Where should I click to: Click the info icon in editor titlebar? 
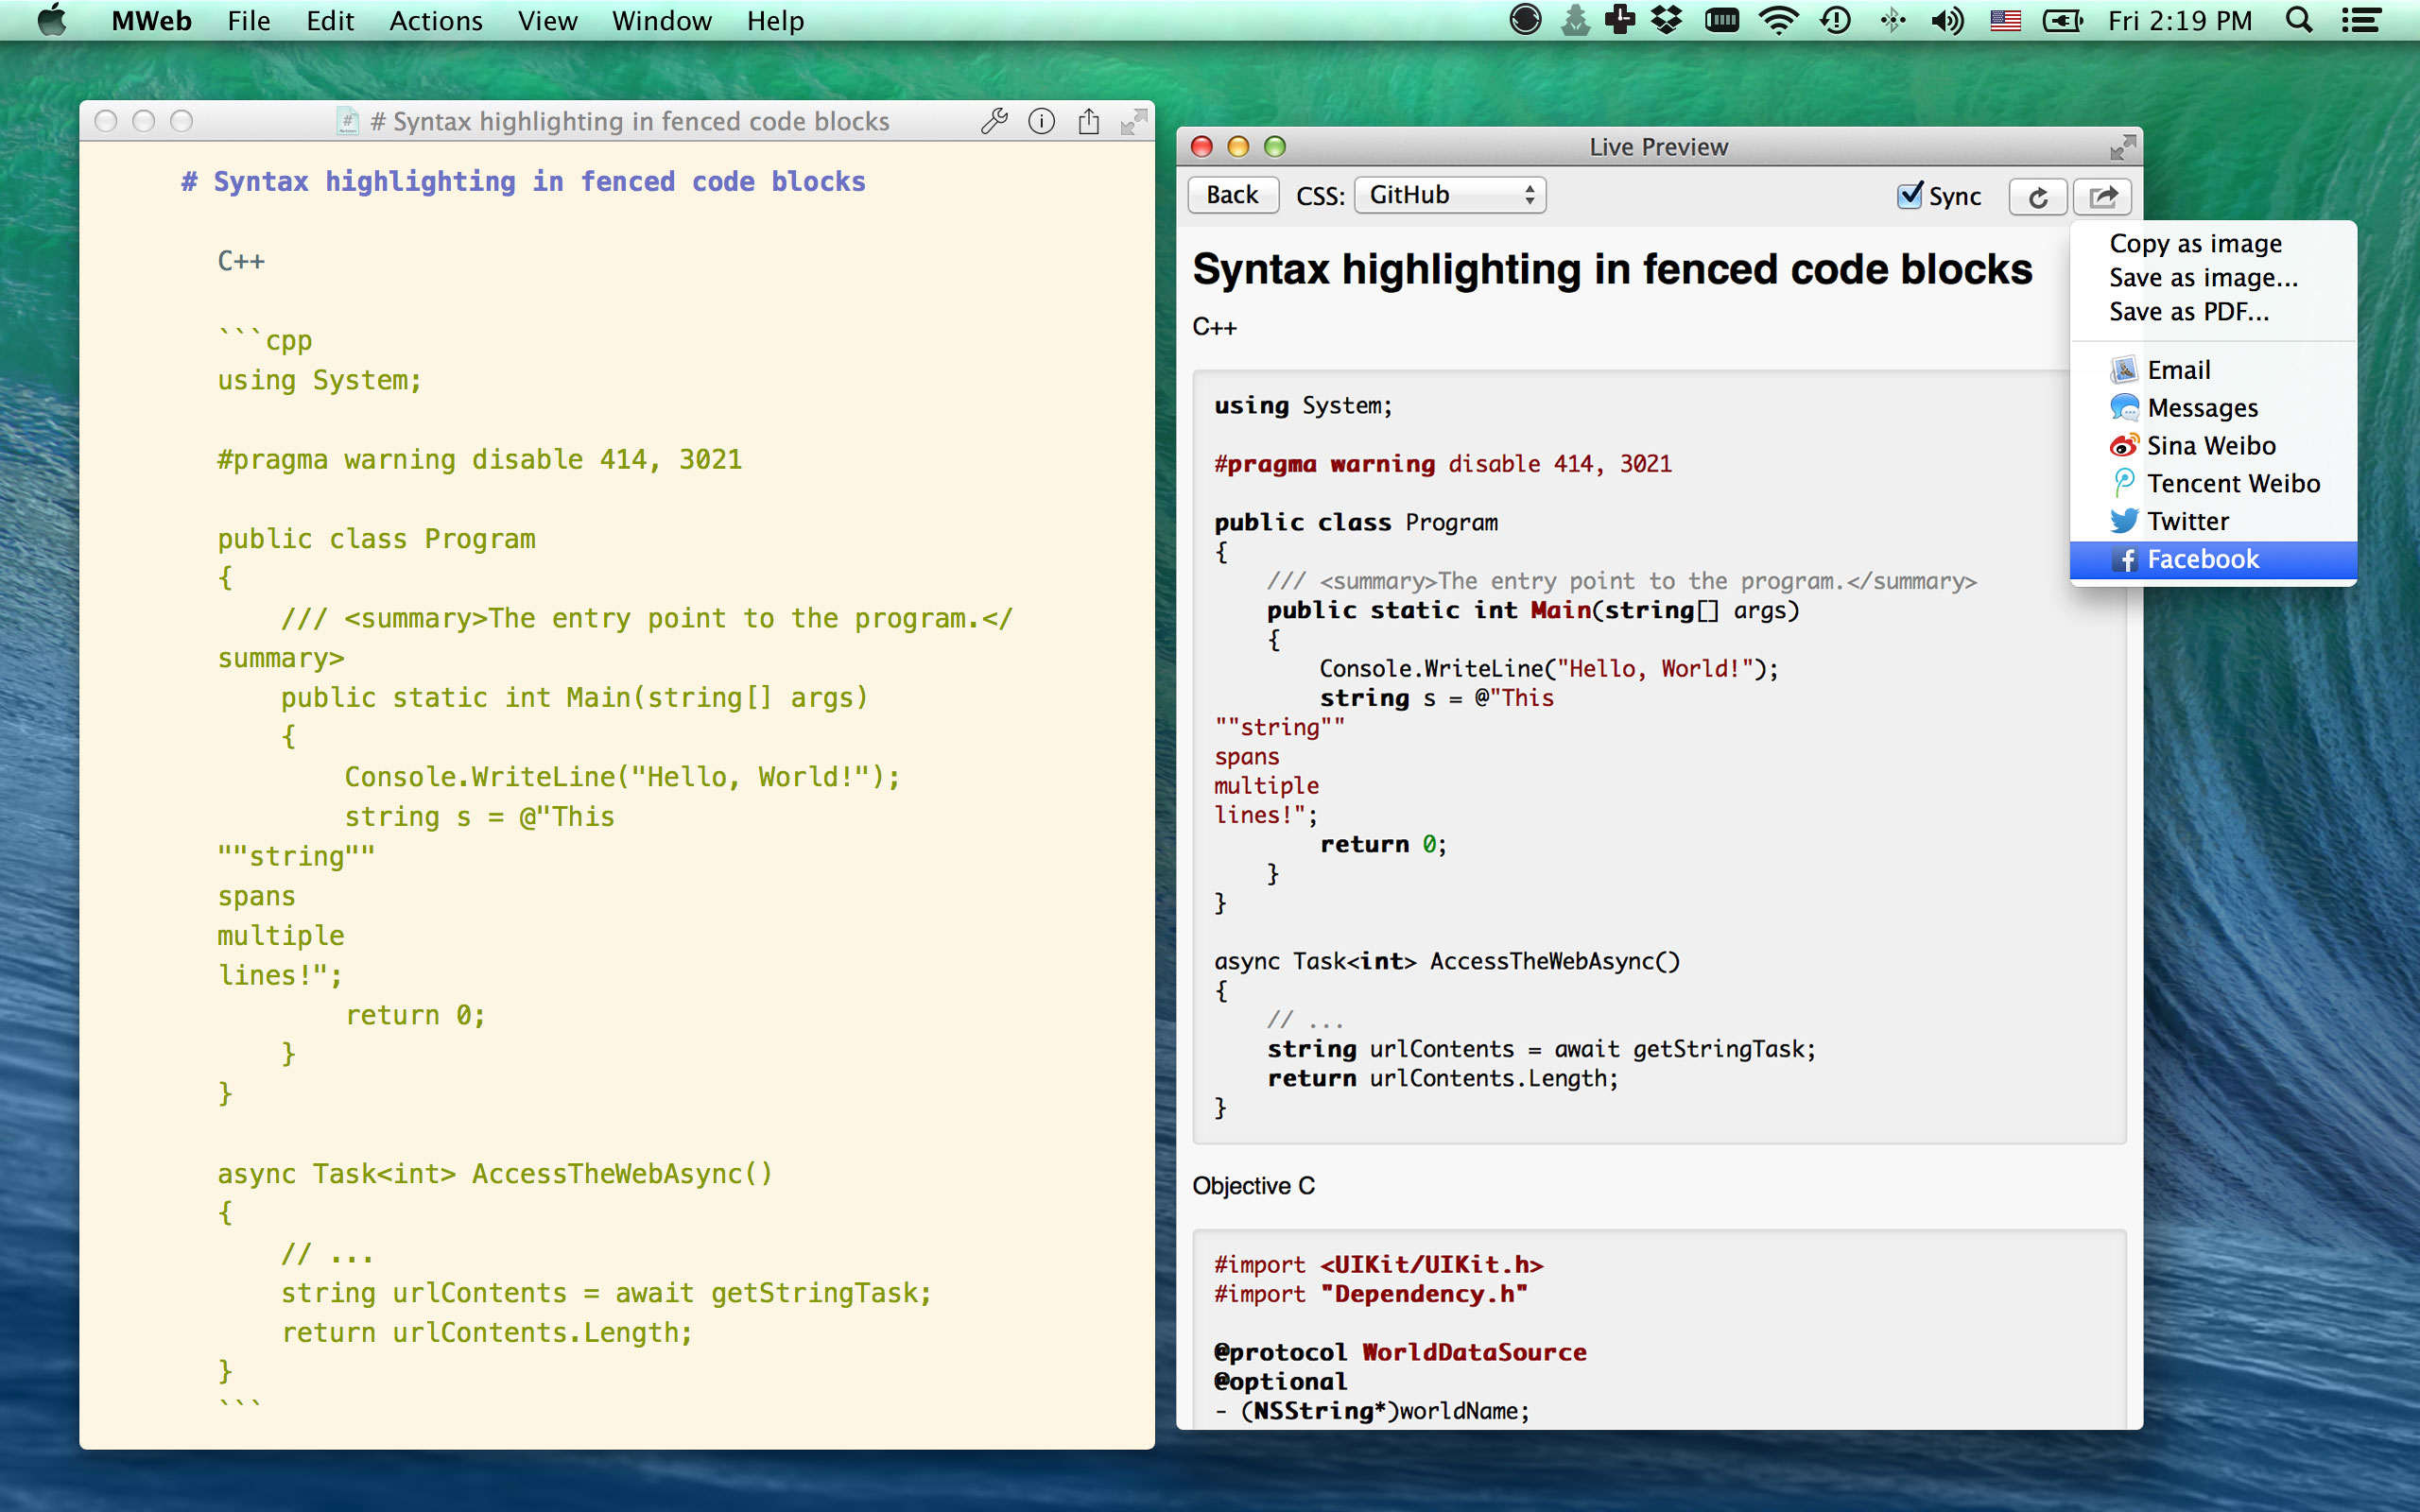(1041, 121)
